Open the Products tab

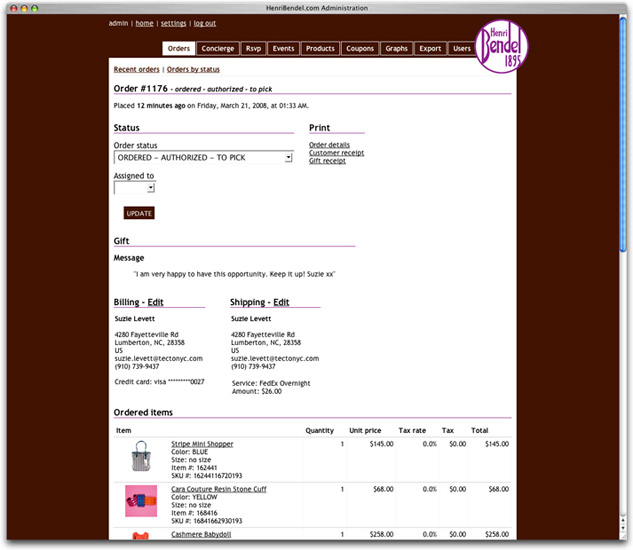coord(320,49)
